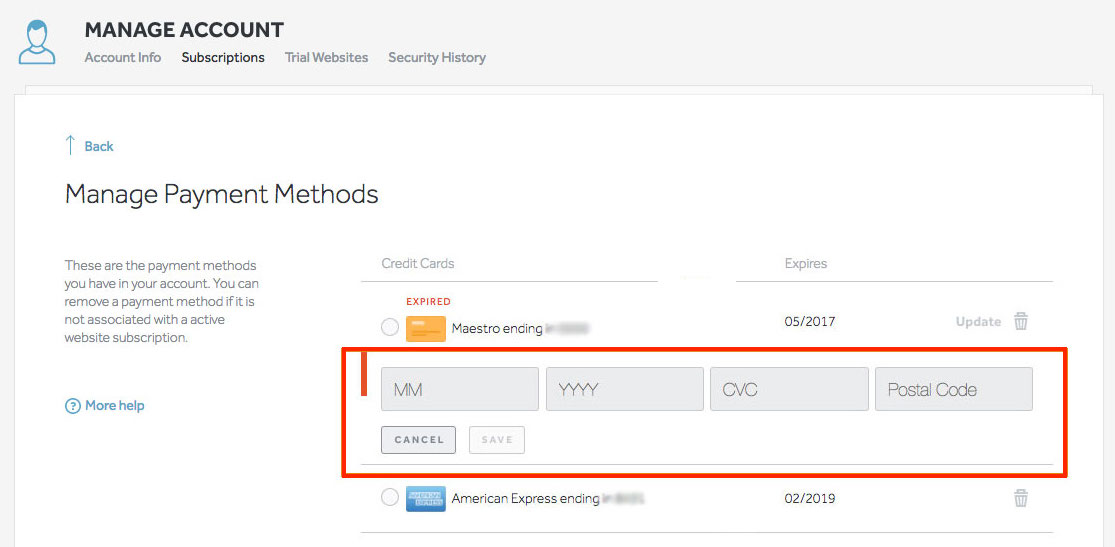Click Update for the Maestro card
Screen dimensions: 1115x547
[978, 322]
